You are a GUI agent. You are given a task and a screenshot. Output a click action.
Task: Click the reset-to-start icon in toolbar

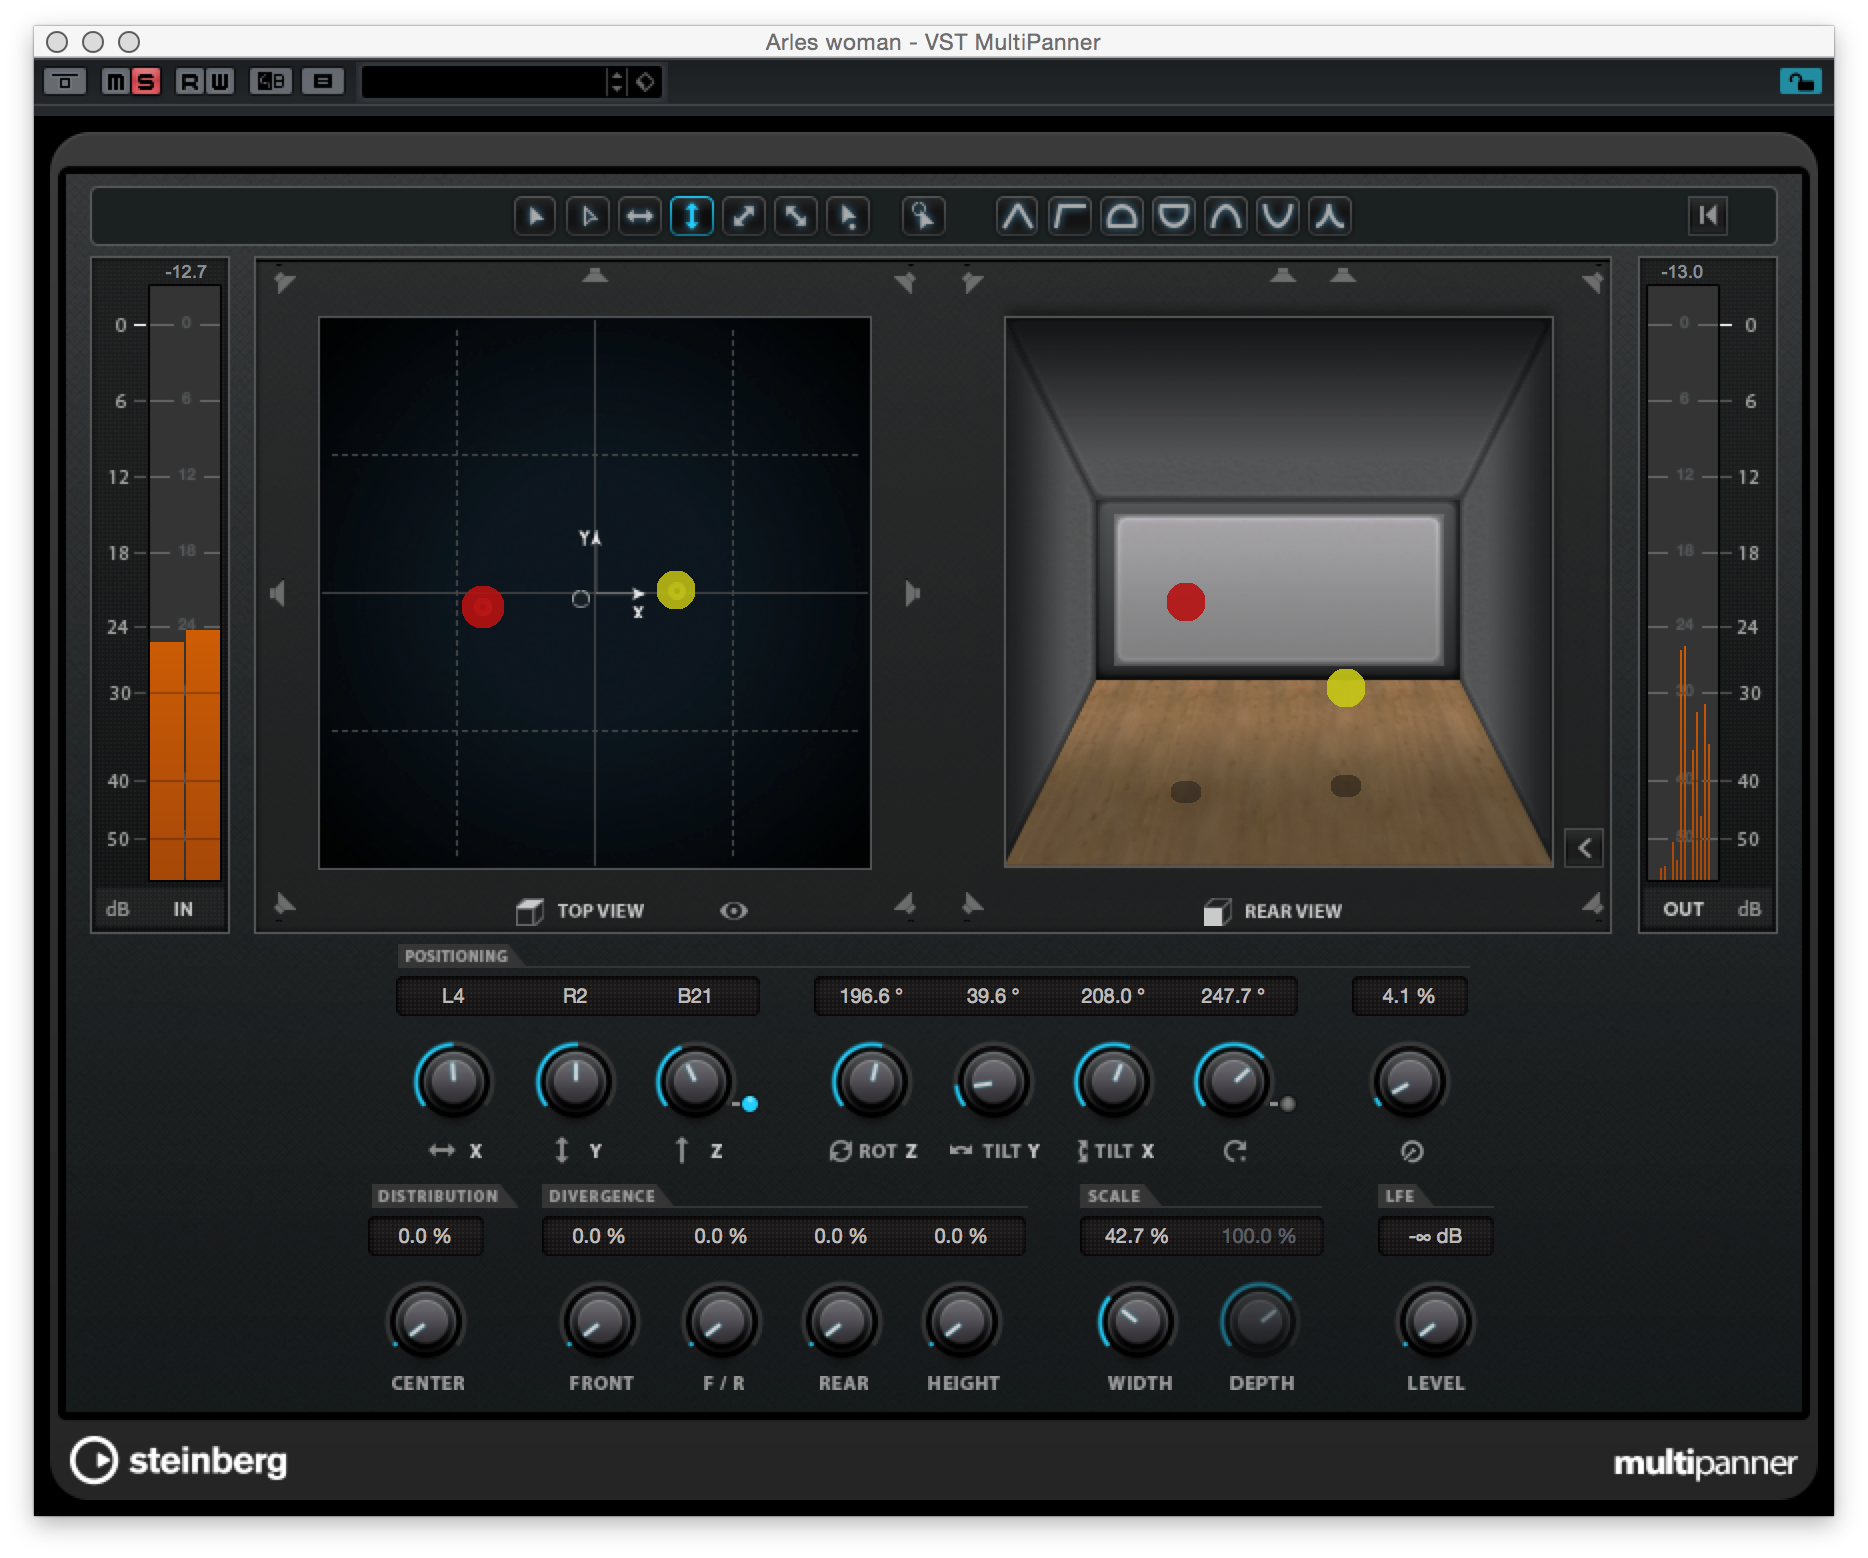(x=1708, y=215)
